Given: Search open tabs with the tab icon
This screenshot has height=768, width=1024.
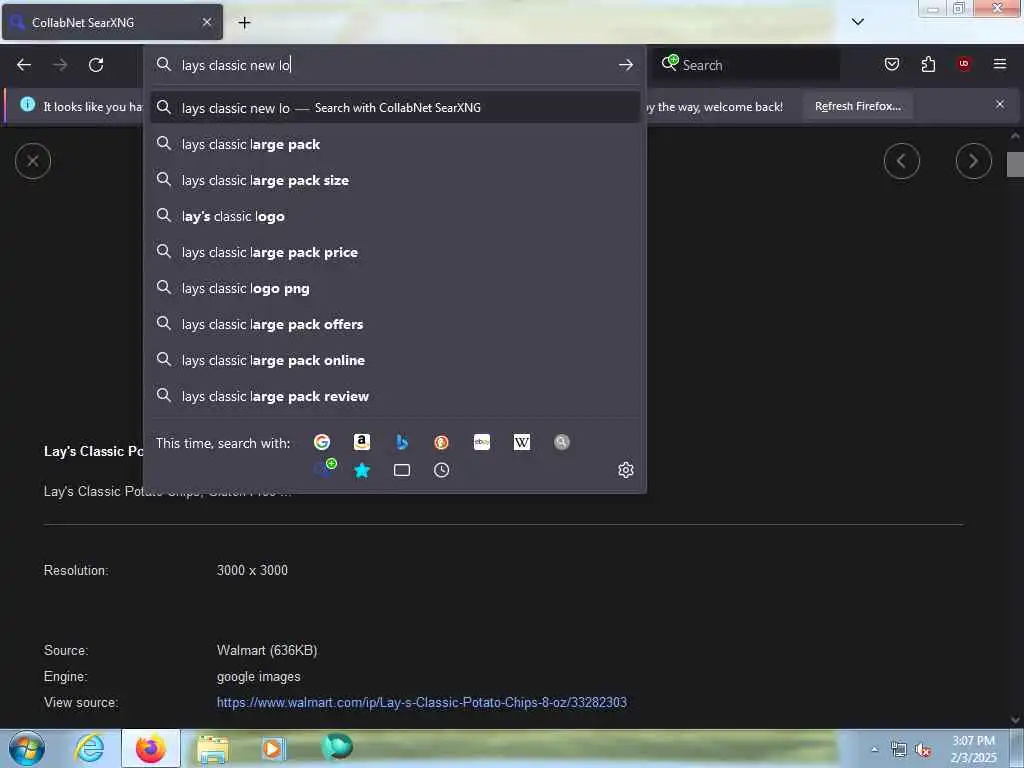Looking at the screenshot, I should tap(402, 470).
